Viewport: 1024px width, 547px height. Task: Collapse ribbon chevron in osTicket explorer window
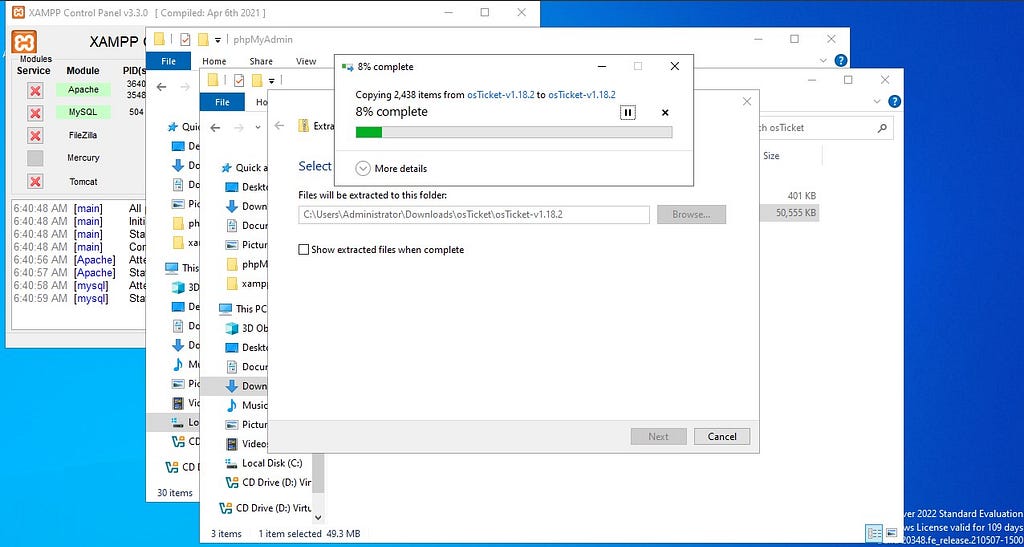click(x=878, y=101)
